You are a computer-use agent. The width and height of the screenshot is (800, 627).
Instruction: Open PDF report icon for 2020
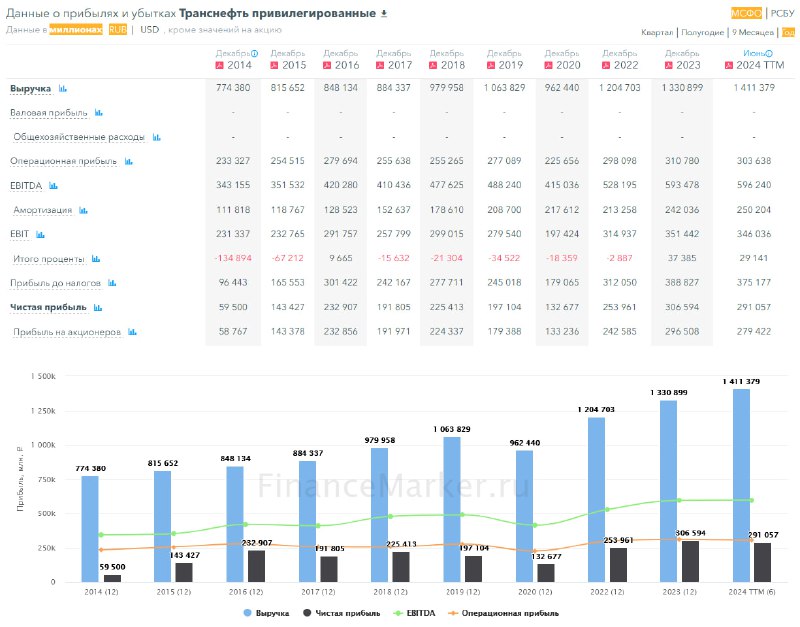[x=548, y=65]
